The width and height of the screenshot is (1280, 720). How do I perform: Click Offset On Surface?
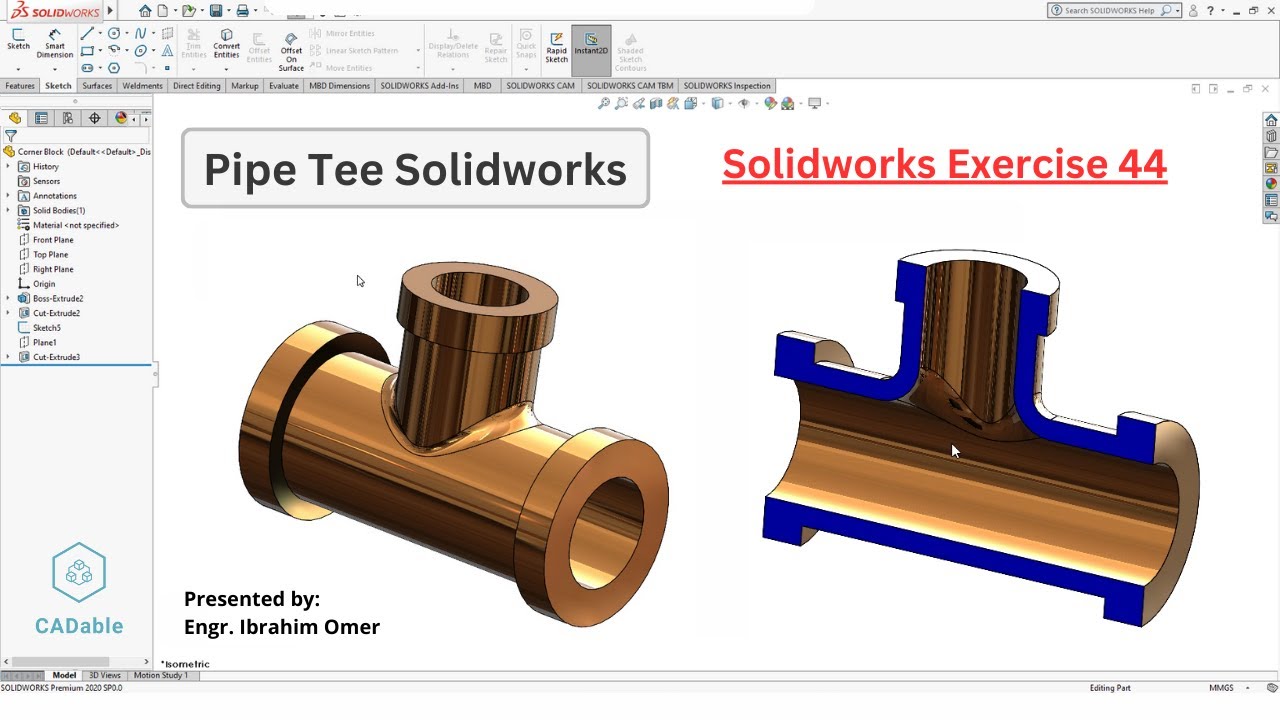291,50
